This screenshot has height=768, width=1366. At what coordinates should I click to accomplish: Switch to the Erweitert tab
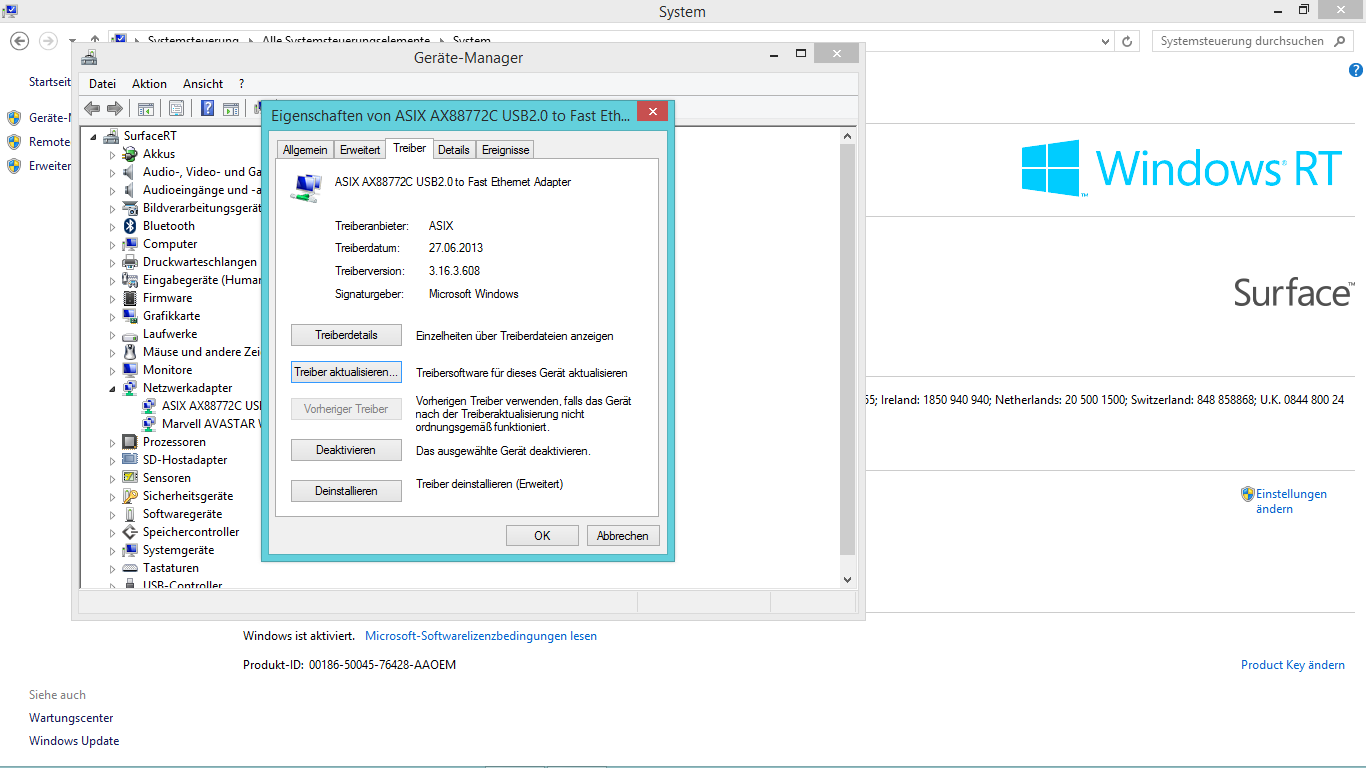coord(360,150)
